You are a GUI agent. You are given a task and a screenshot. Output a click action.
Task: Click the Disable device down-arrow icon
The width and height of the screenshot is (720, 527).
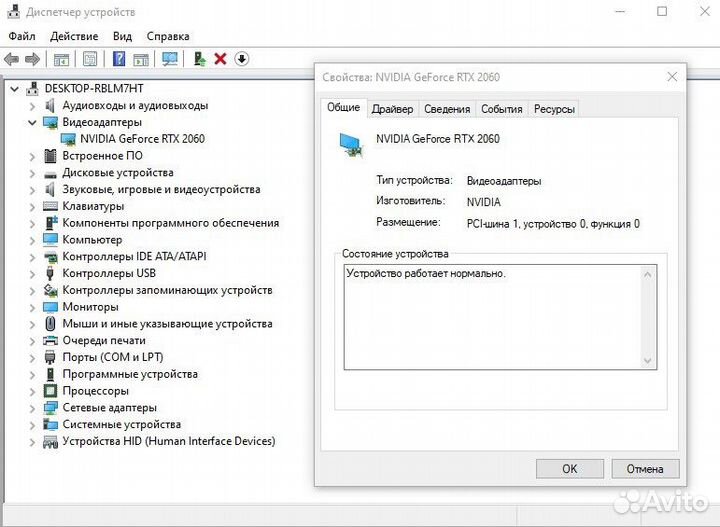click(x=242, y=59)
